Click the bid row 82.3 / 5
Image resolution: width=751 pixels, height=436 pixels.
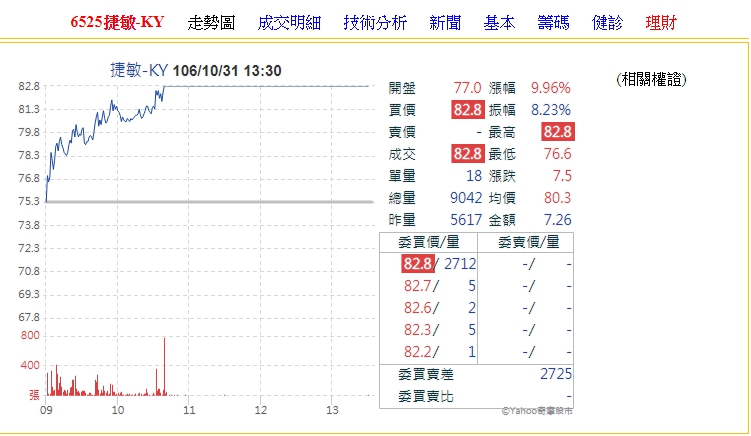point(440,330)
